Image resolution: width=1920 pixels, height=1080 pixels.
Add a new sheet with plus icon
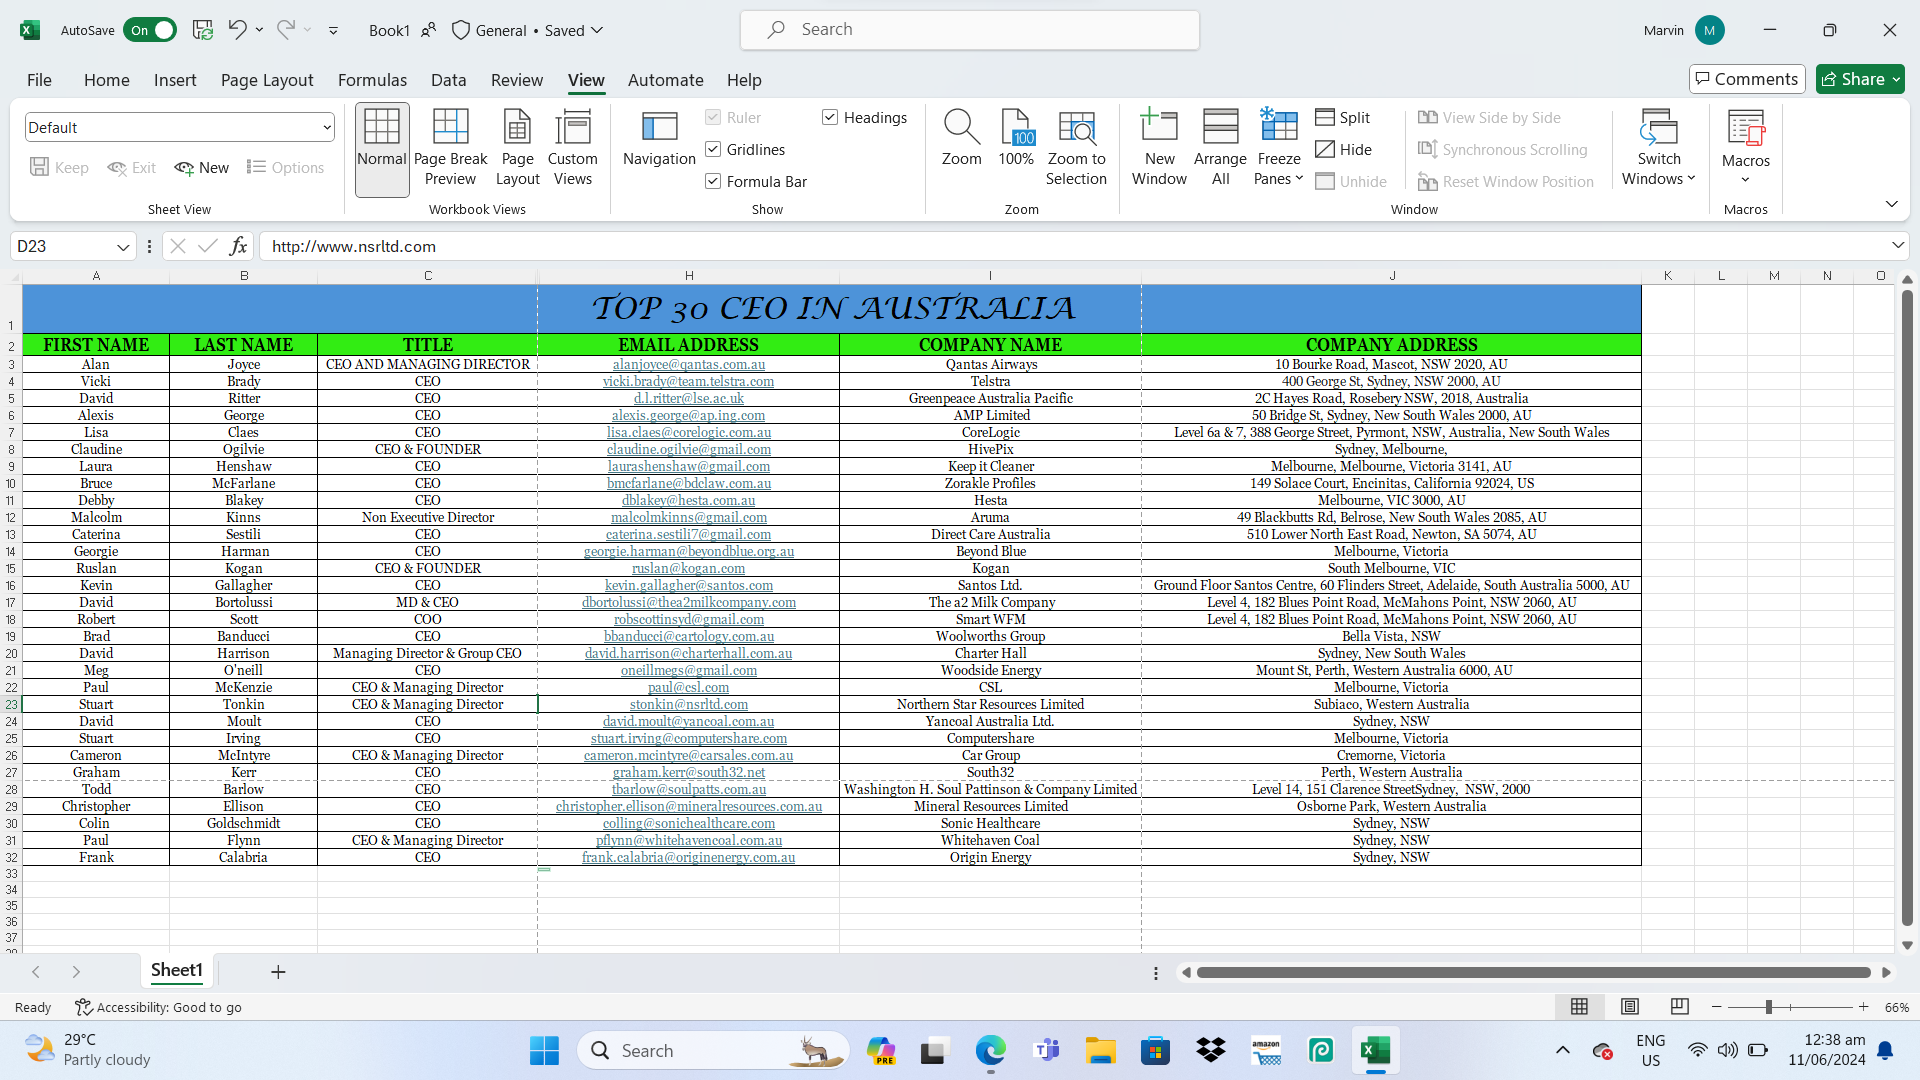(278, 971)
